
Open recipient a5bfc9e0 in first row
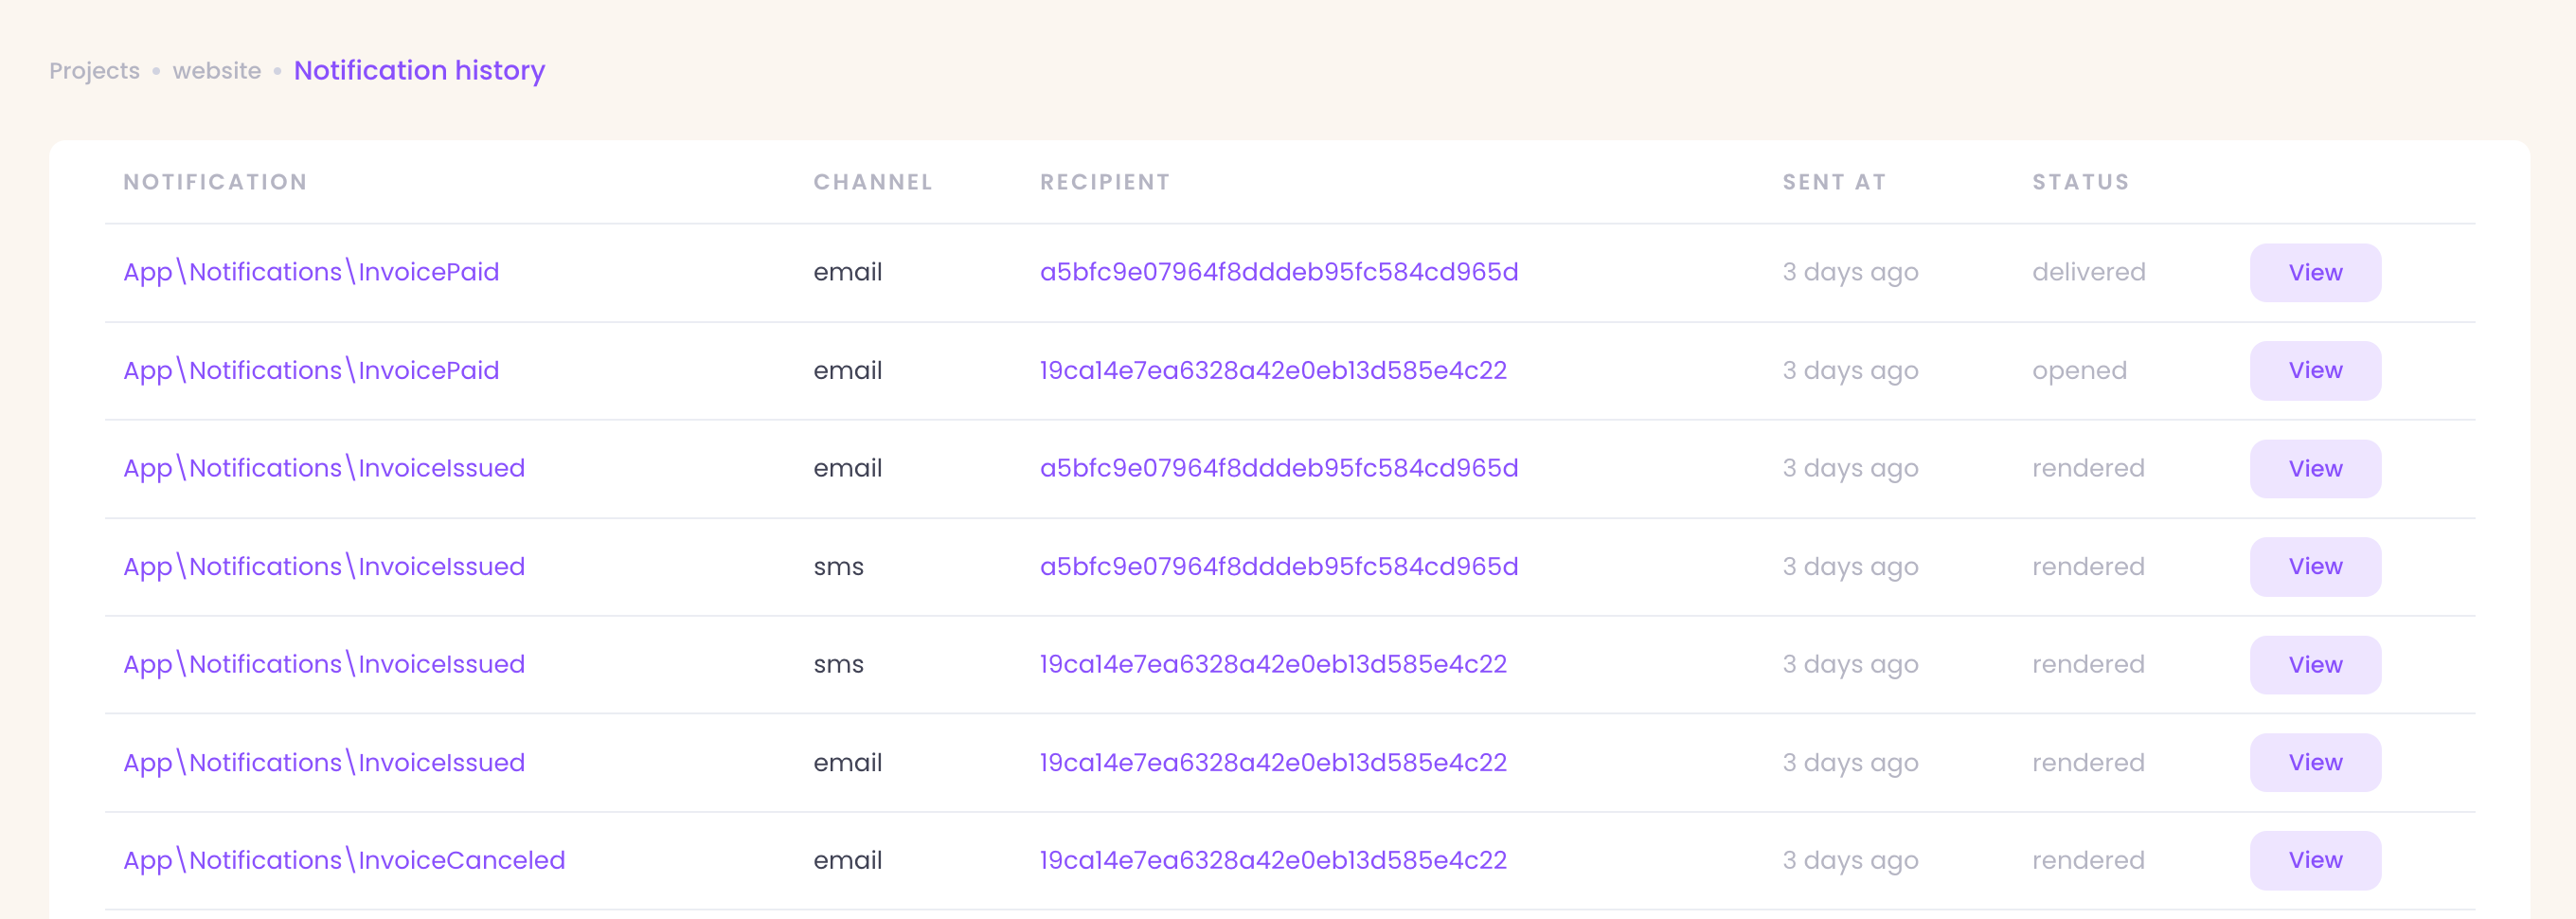point(1278,272)
